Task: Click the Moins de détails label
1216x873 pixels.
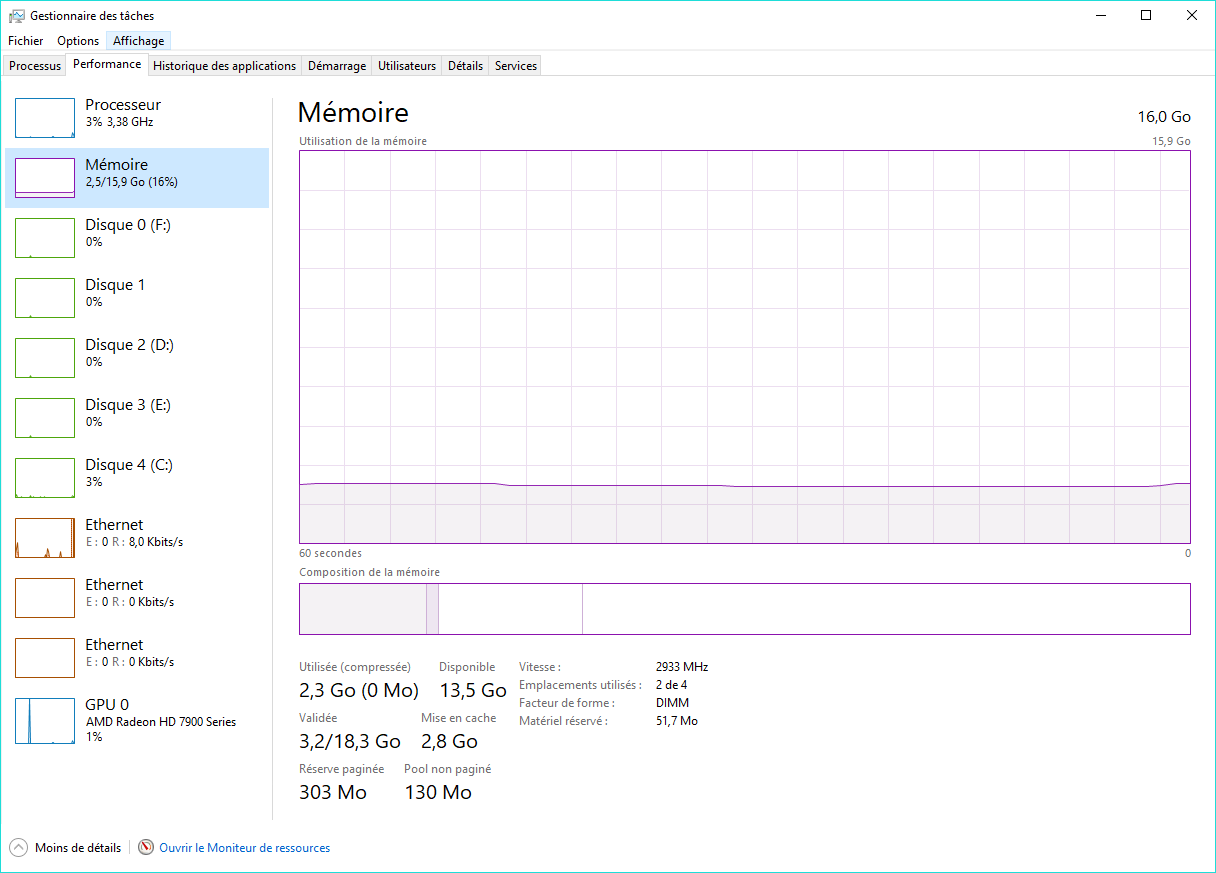Action: [x=78, y=848]
